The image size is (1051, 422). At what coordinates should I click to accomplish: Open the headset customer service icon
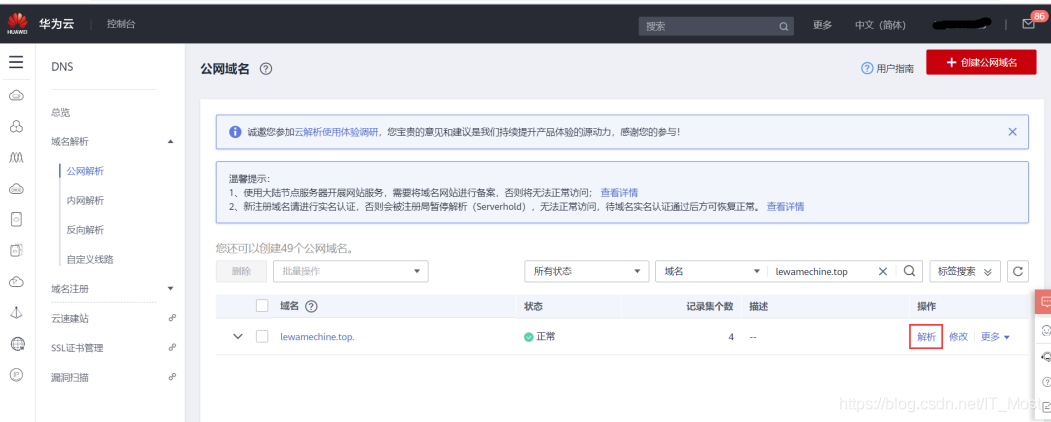1046,356
